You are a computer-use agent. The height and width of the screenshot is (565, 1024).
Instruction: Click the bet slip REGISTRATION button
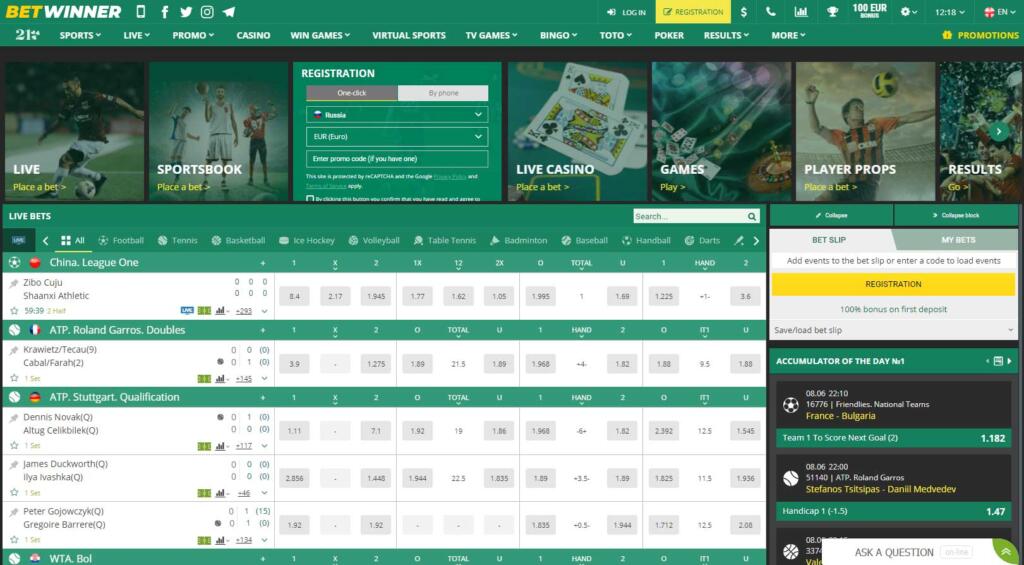click(x=893, y=284)
